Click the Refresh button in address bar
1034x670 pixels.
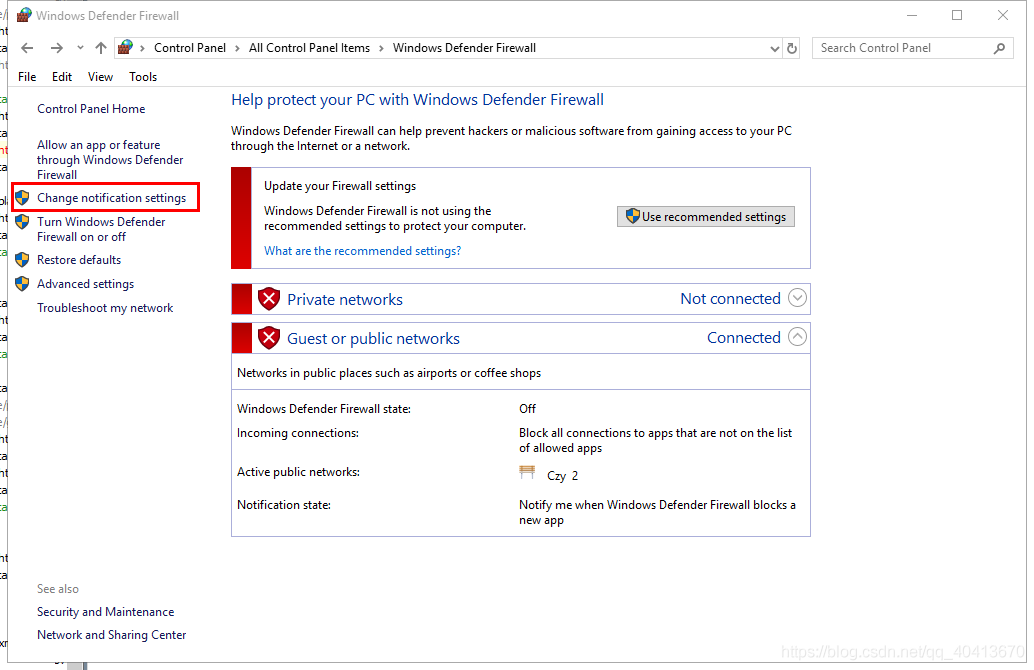[x=792, y=48]
